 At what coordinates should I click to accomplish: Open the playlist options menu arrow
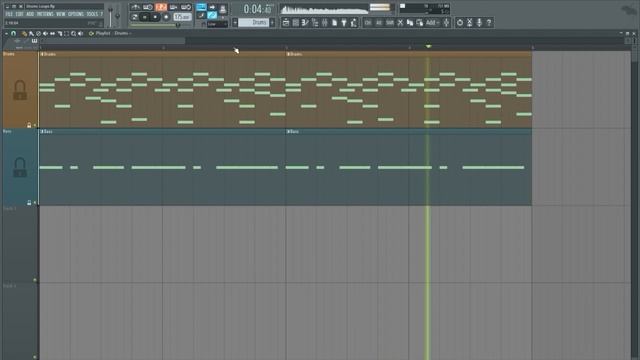7,33
